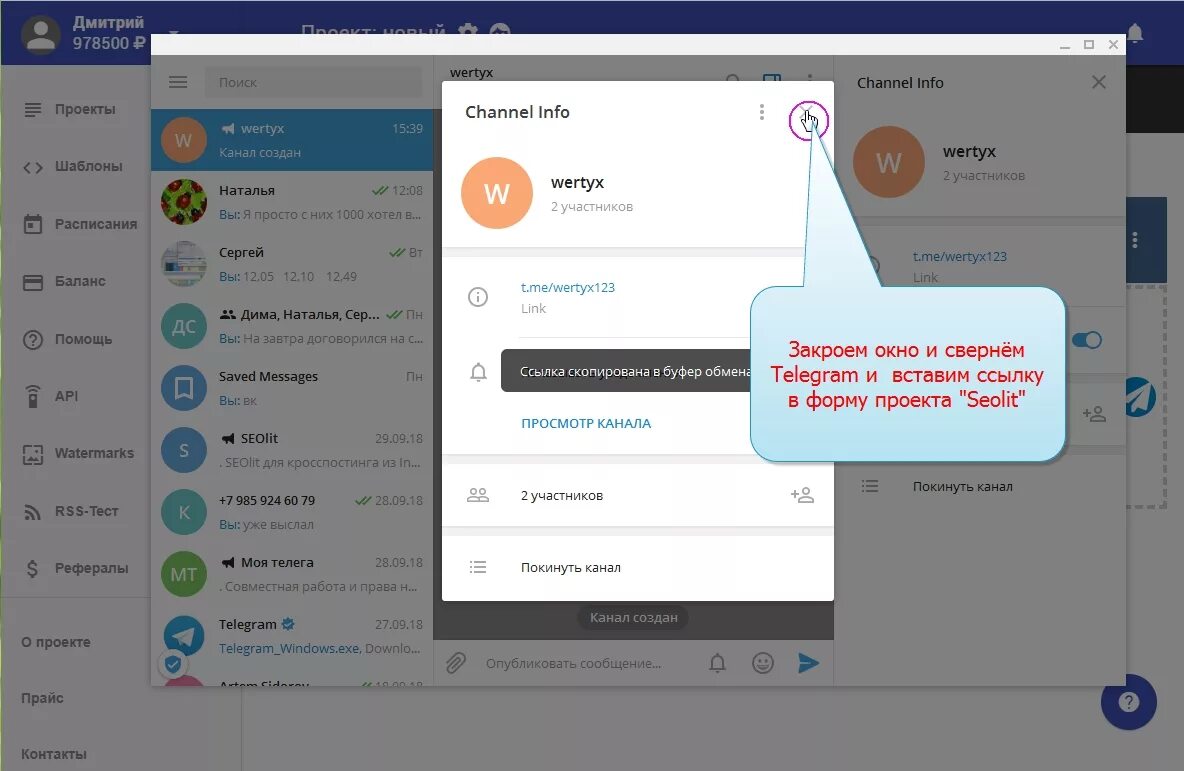Open the verified Telegram chat
The image size is (1184, 771).
pos(292,635)
